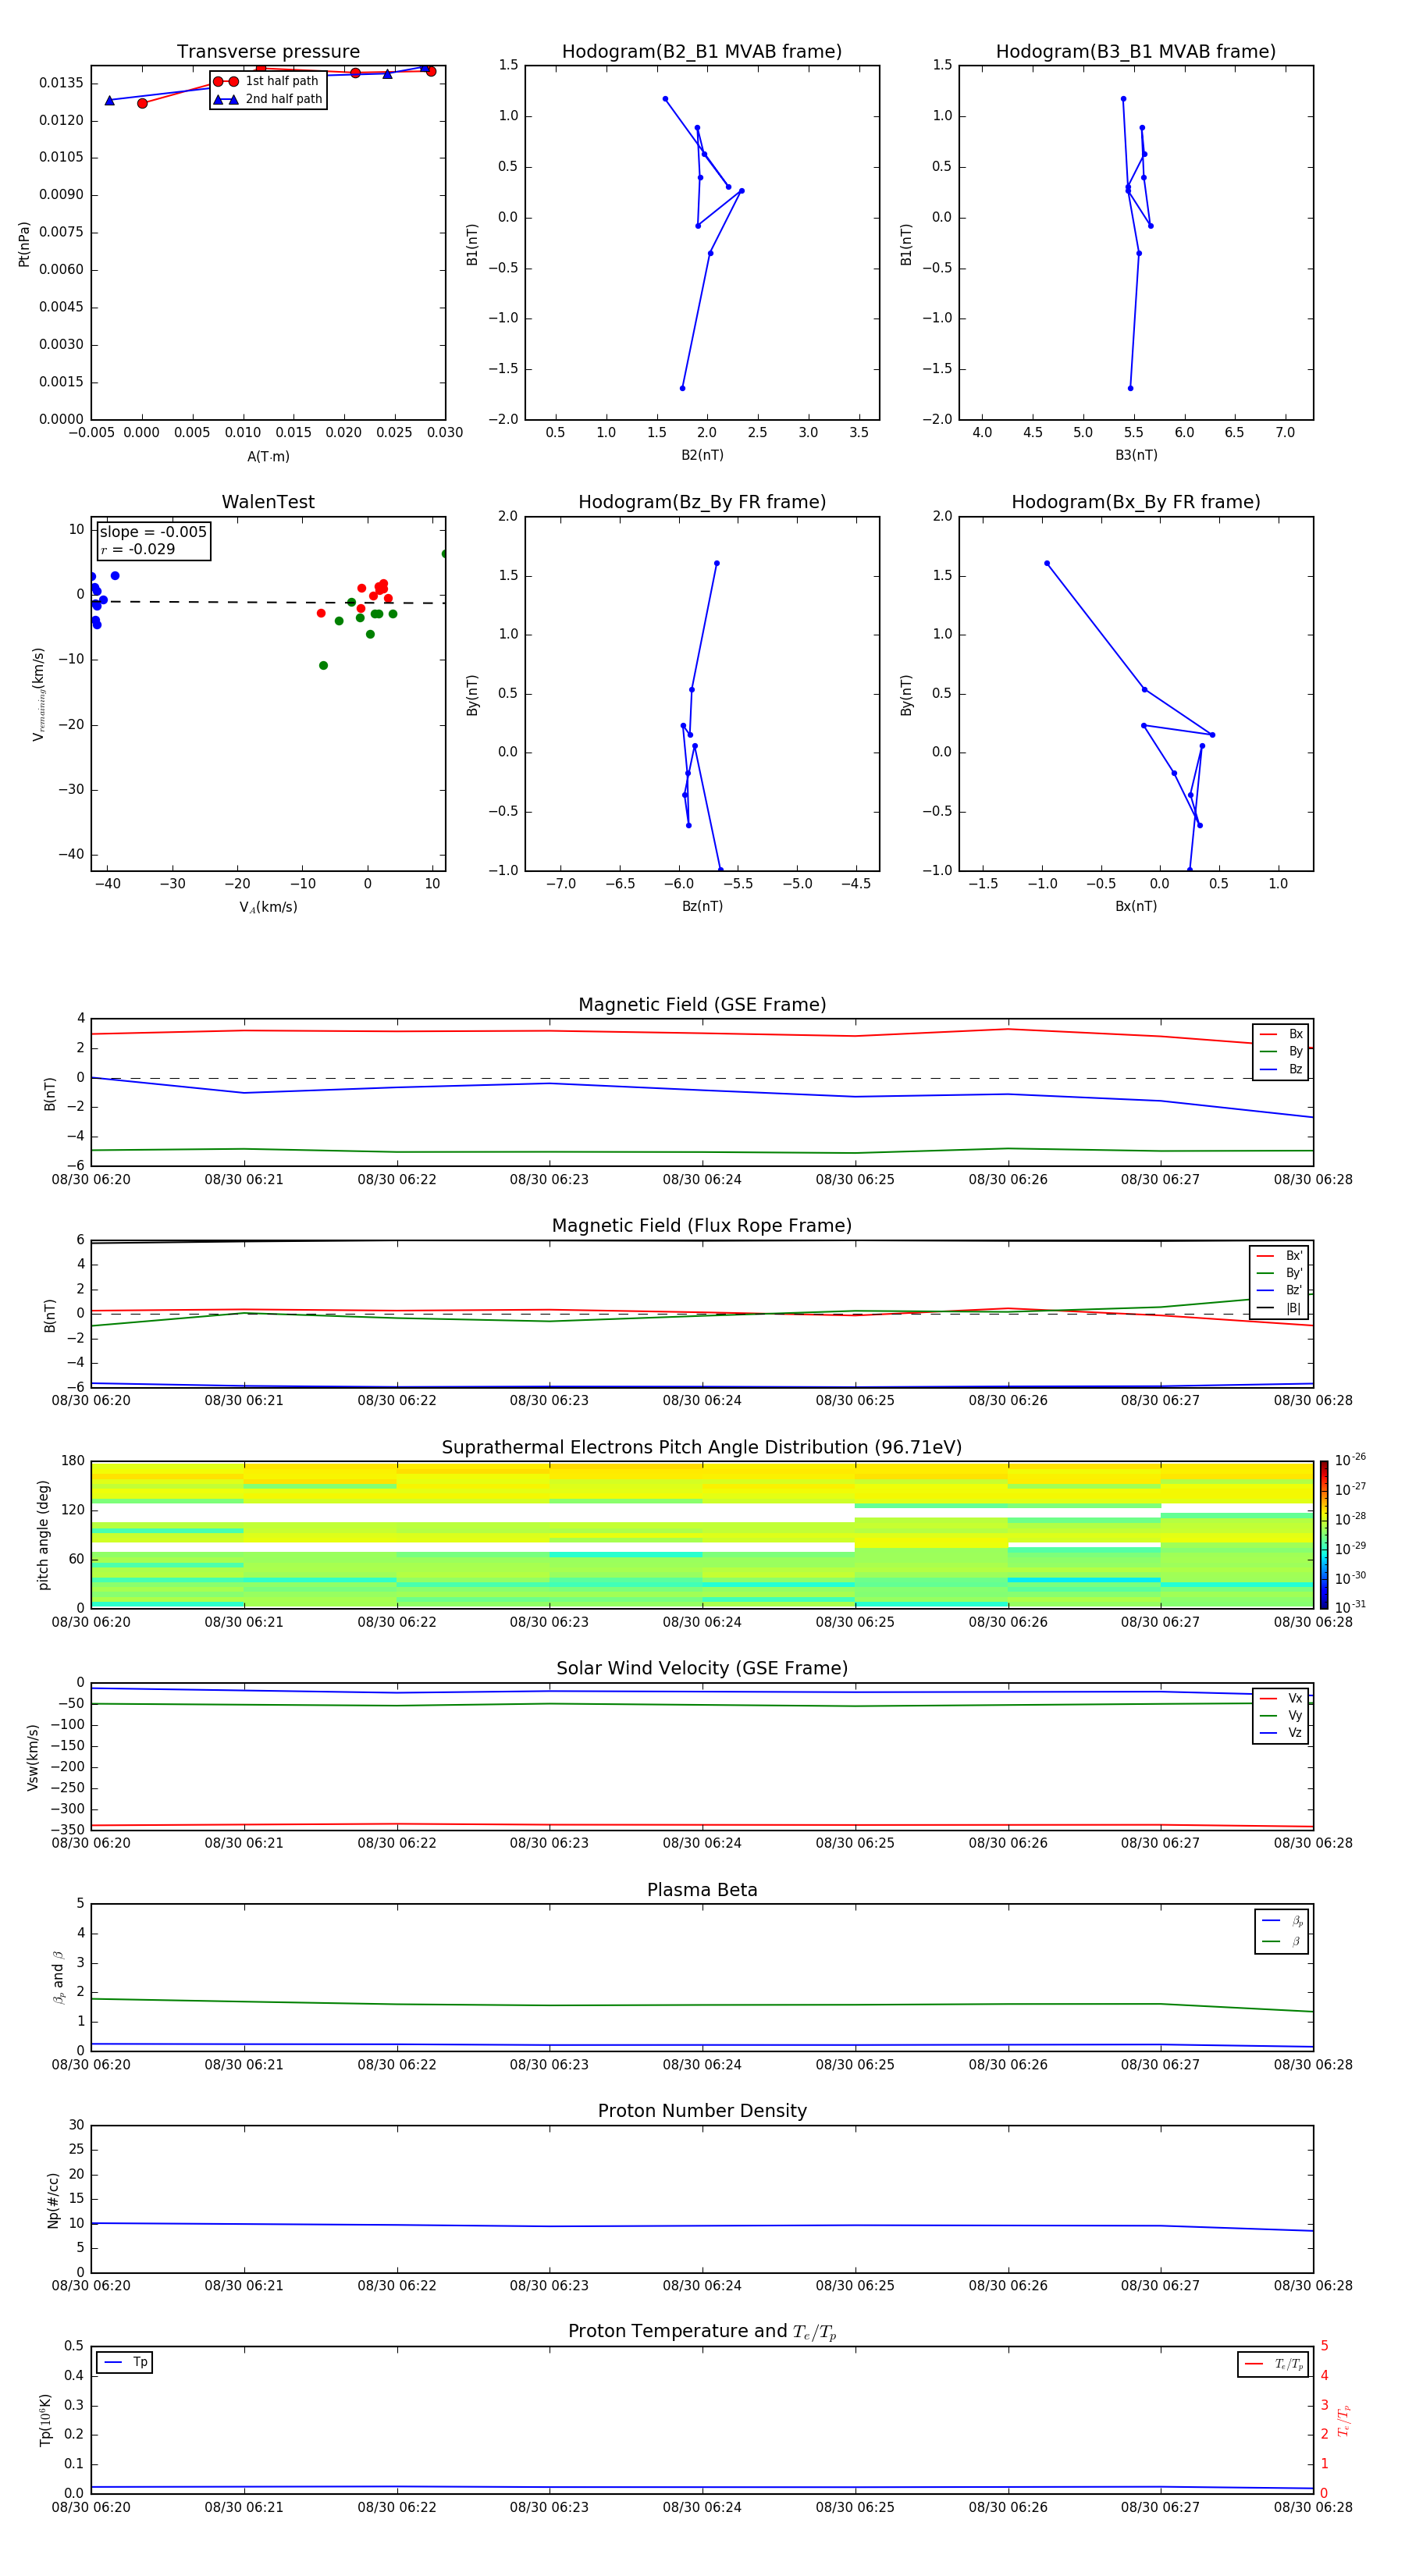Click 'Magnetic Field (Flux Rope Frame)' title
The height and width of the screenshot is (2576, 1405).
[x=702, y=1226]
